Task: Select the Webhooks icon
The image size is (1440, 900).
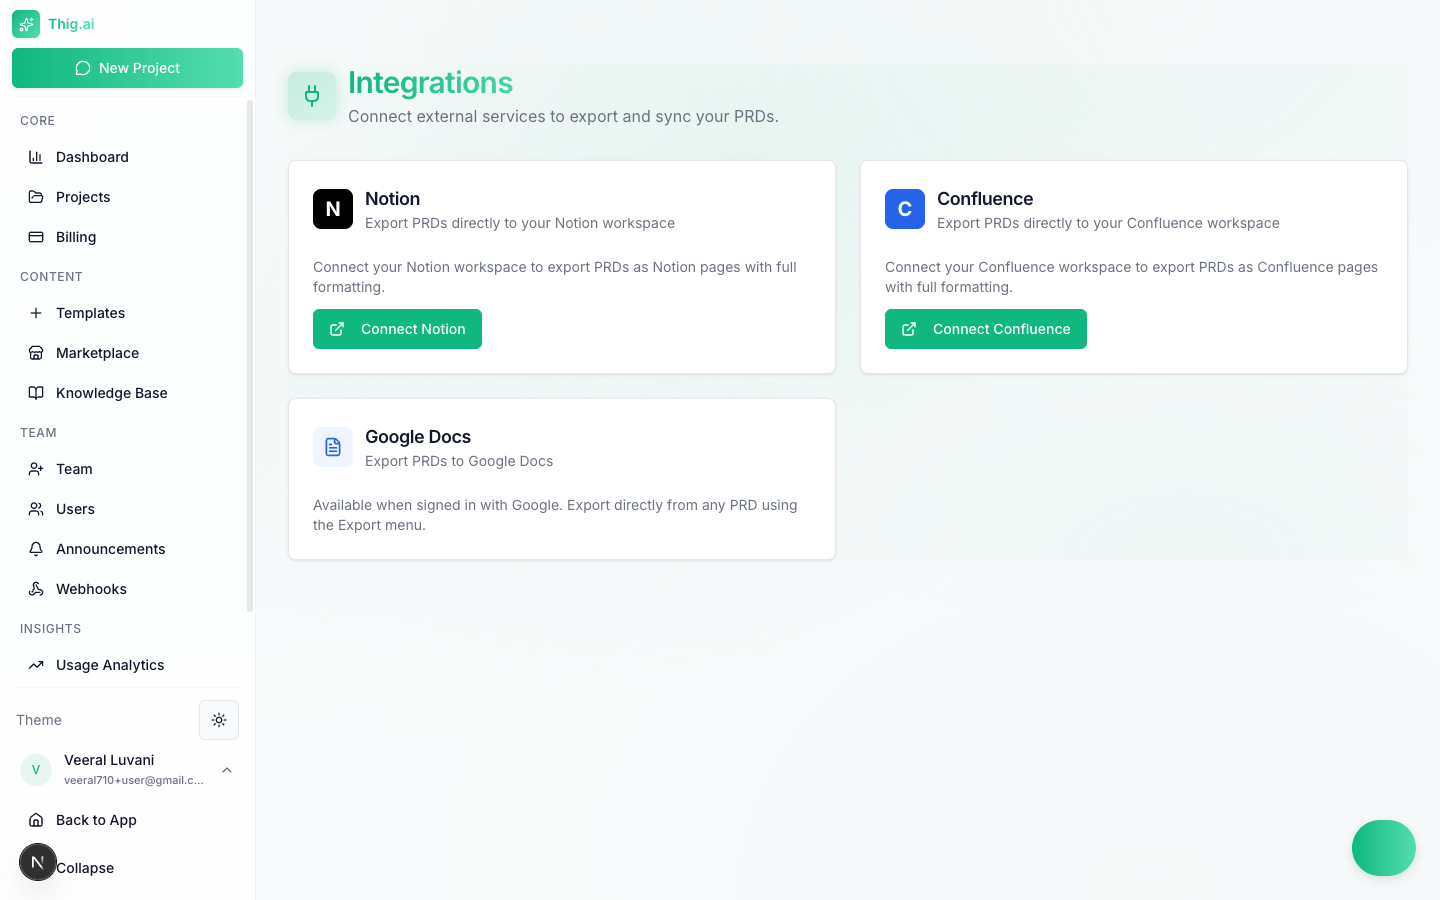Action: [x=37, y=588]
